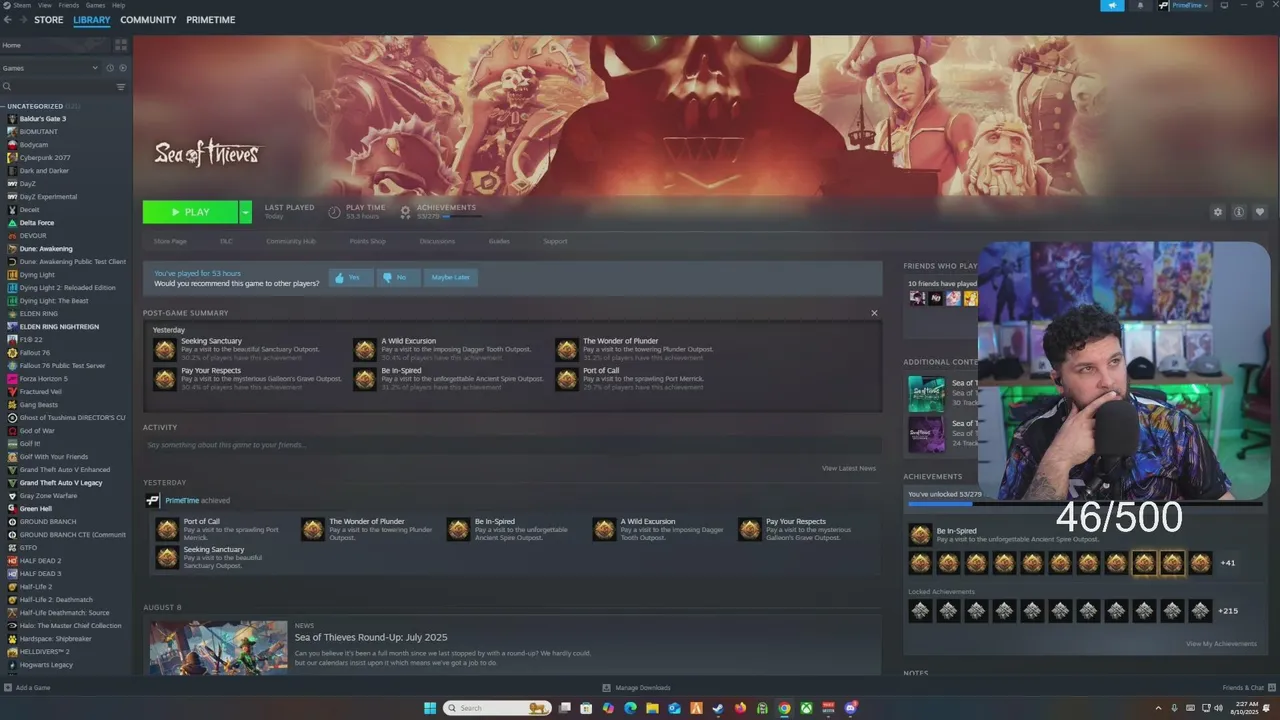Expand the +41 more unlocked achievements
1280x720 pixels.
coord(1228,563)
